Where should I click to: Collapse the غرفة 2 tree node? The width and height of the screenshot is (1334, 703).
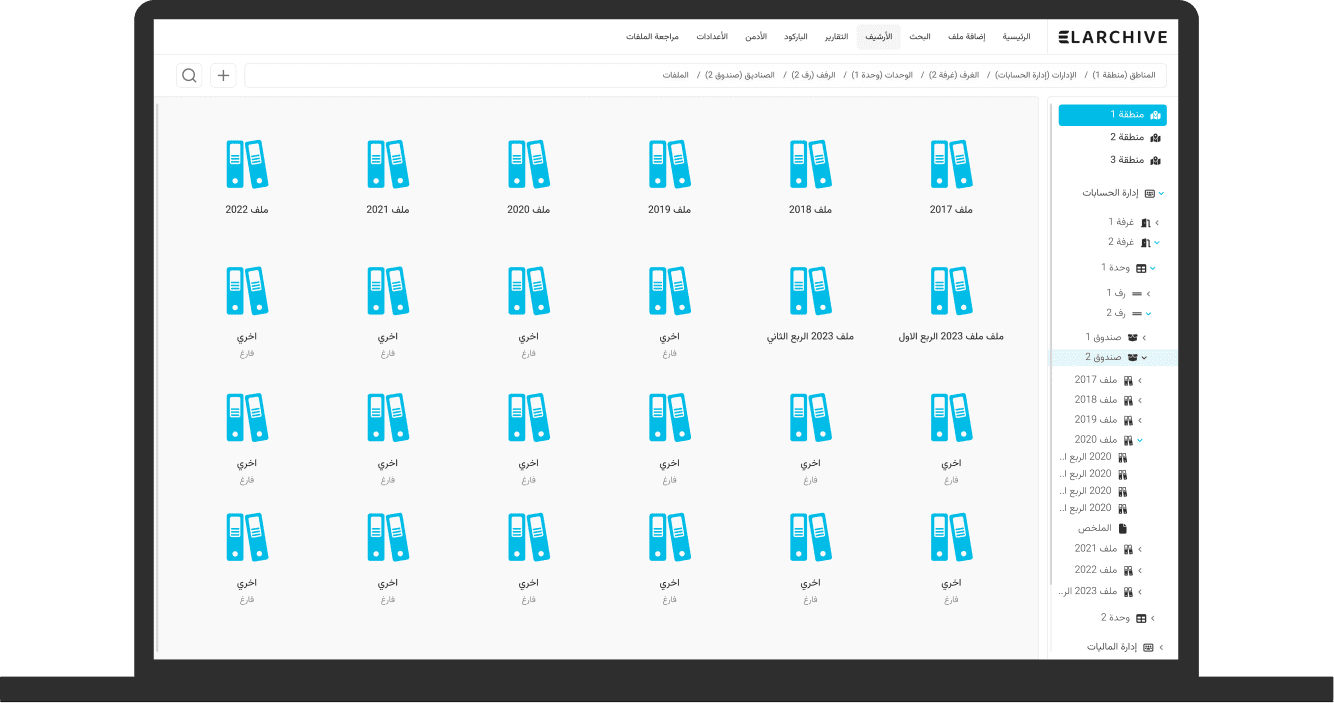pyautogui.click(x=1157, y=243)
